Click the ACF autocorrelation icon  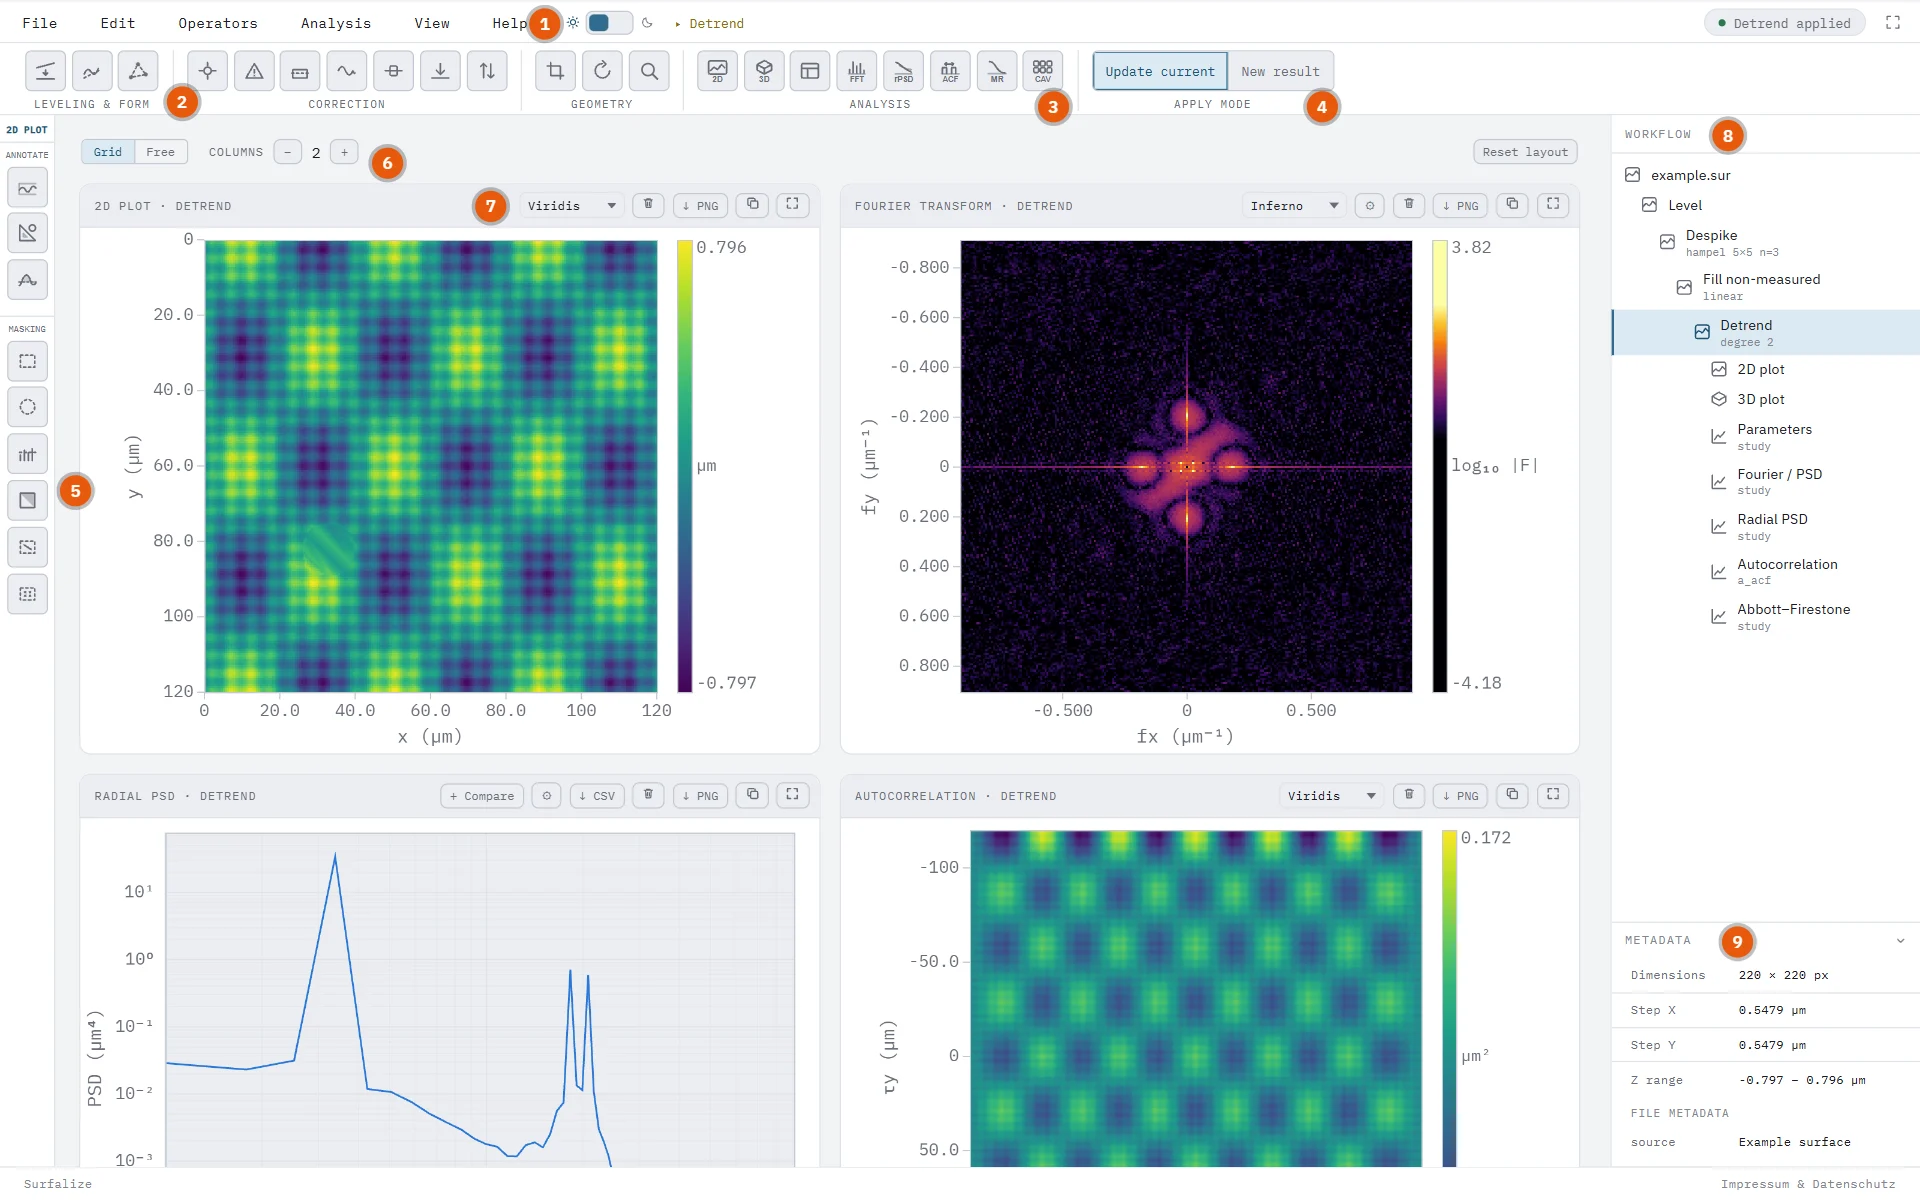click(950, 71)
